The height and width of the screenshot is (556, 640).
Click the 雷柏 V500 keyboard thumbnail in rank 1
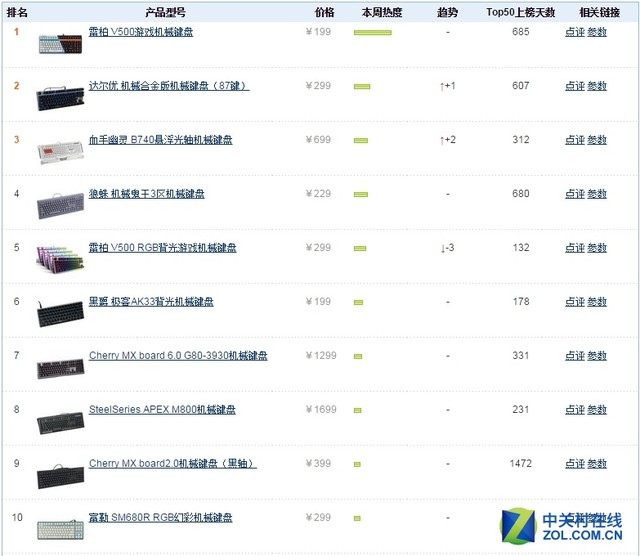[60, 44]
